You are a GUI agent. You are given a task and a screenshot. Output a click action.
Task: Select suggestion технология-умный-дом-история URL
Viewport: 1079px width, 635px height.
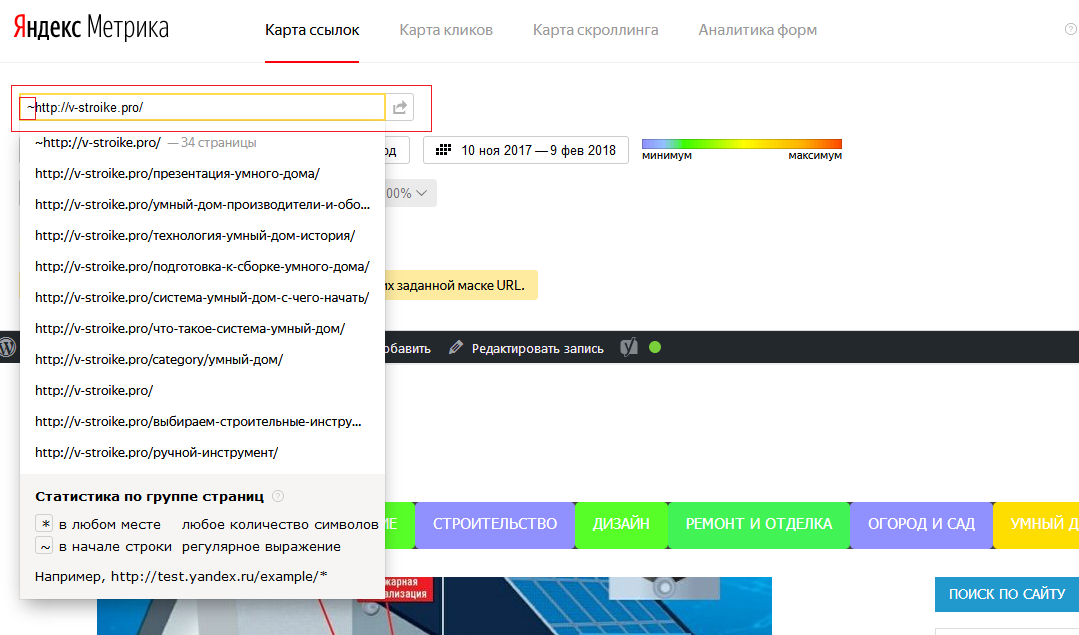pos(202,235)
